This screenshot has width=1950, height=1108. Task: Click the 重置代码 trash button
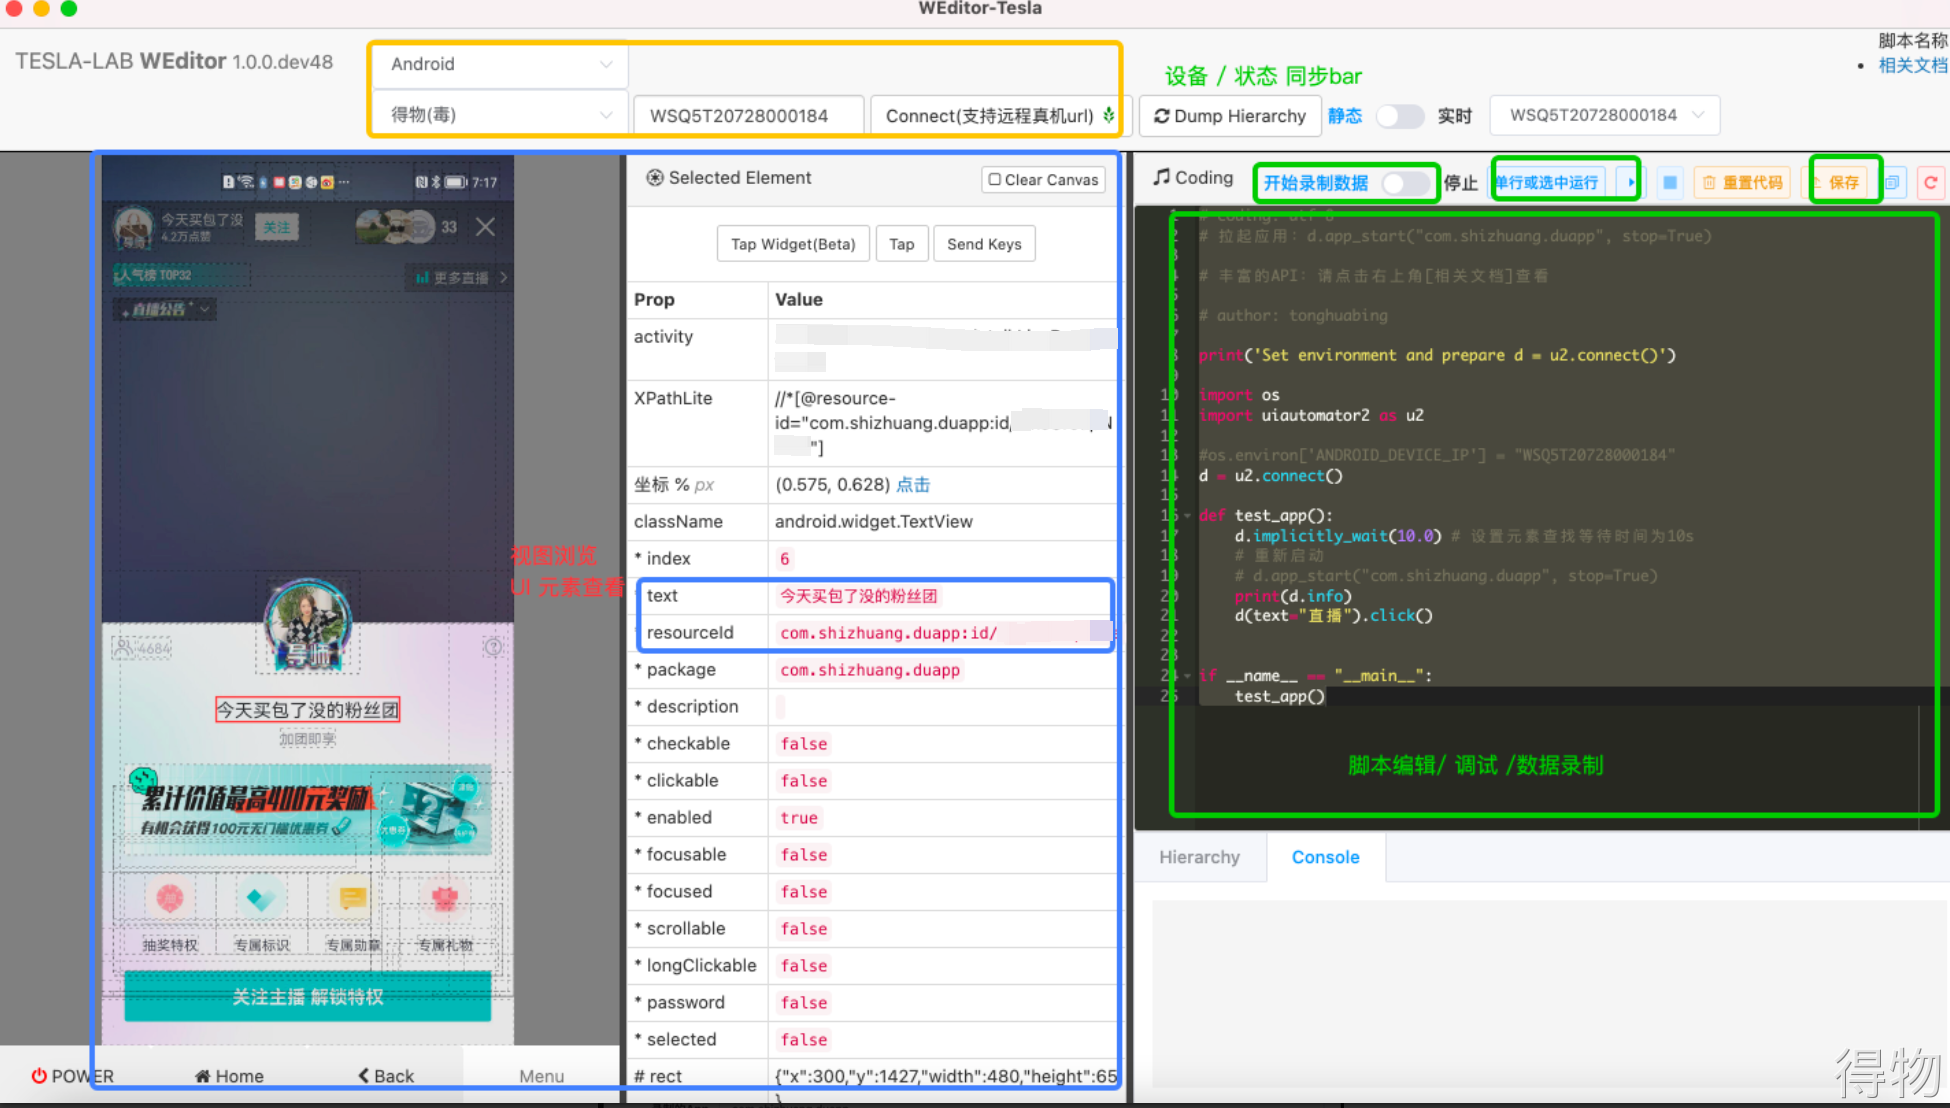point(1742,182)
